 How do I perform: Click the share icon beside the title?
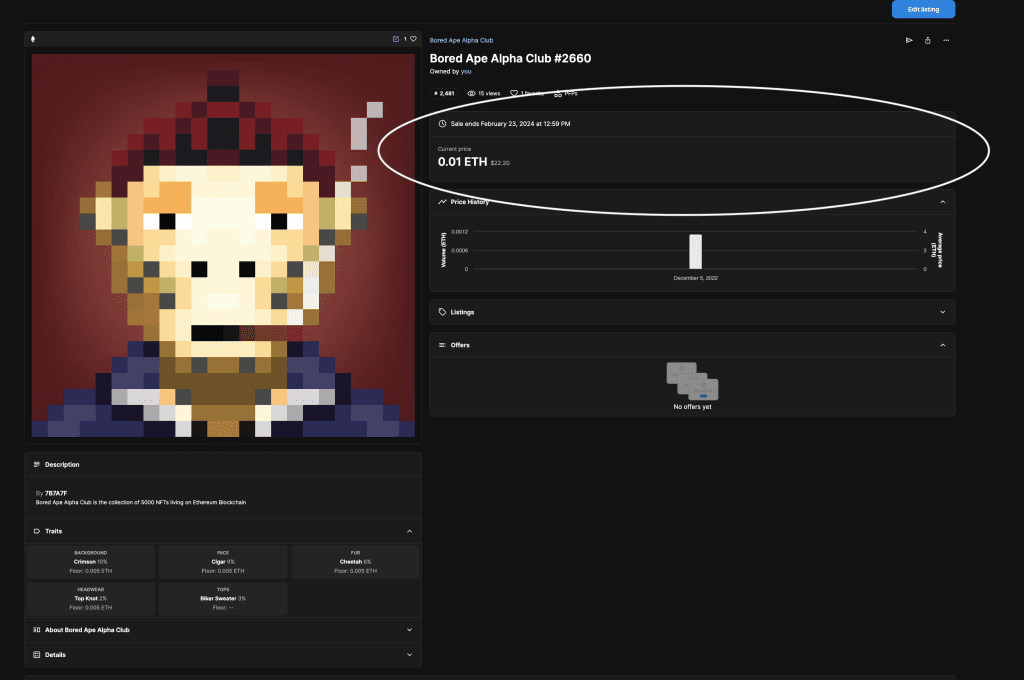coord(928,40)
